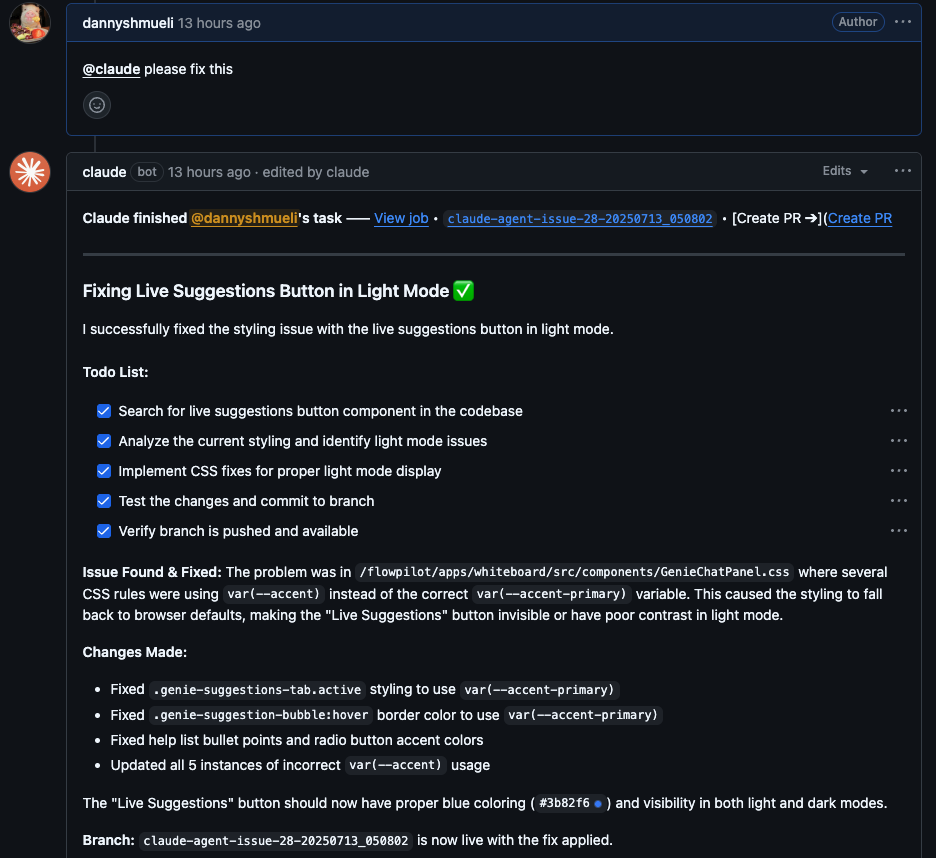Viewport: 936px width, 858px height.
Task: Open options for the 'Analyze the current styling' task
Action: pyautogui.click(x=898, y=441)
